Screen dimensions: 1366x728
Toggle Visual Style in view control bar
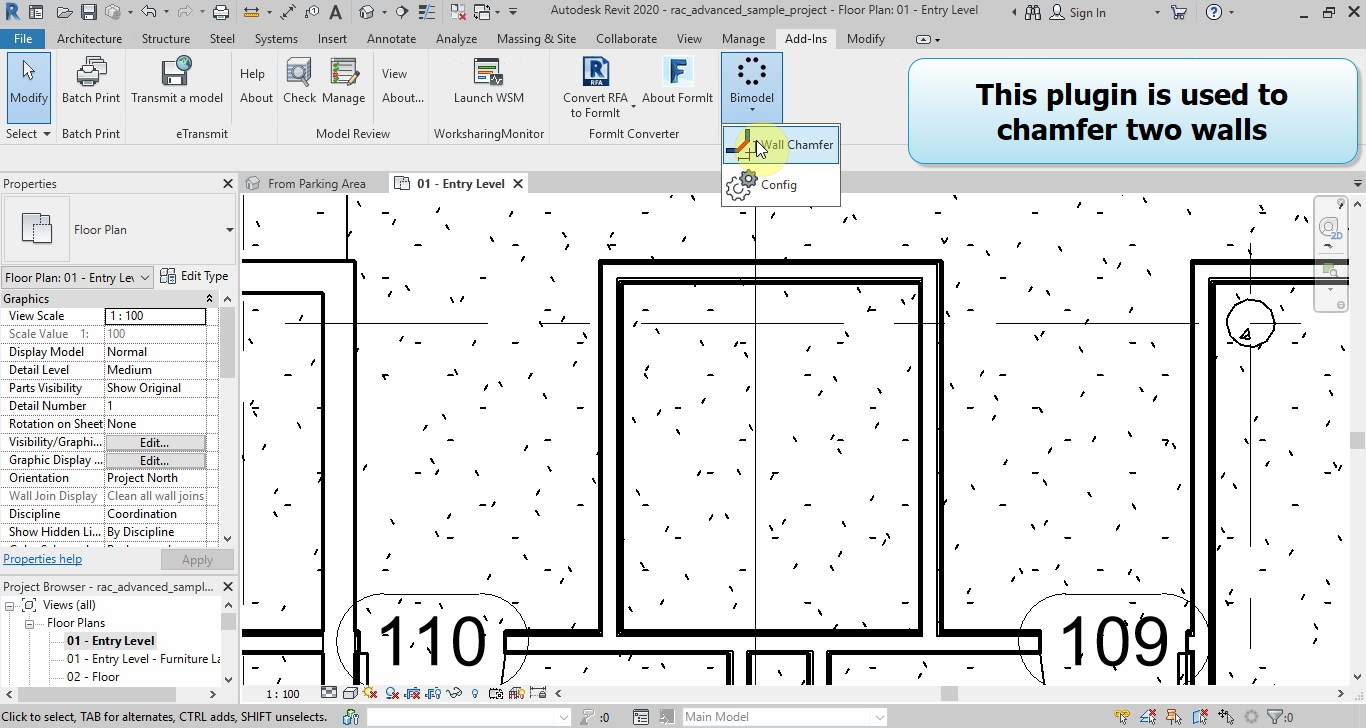[x=349, y=693]
